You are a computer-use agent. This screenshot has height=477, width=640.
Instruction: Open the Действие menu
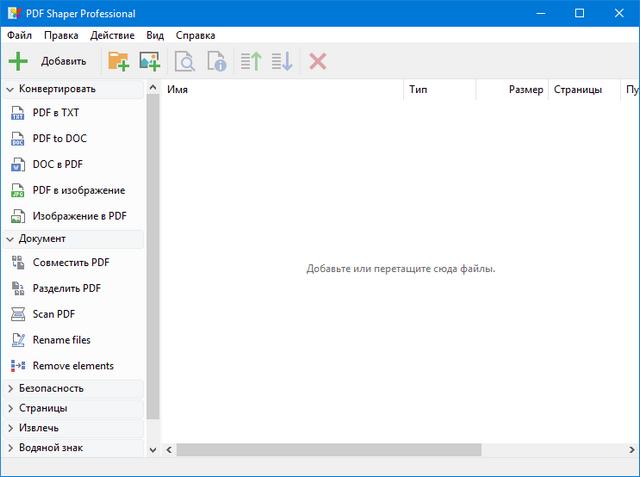112,35
